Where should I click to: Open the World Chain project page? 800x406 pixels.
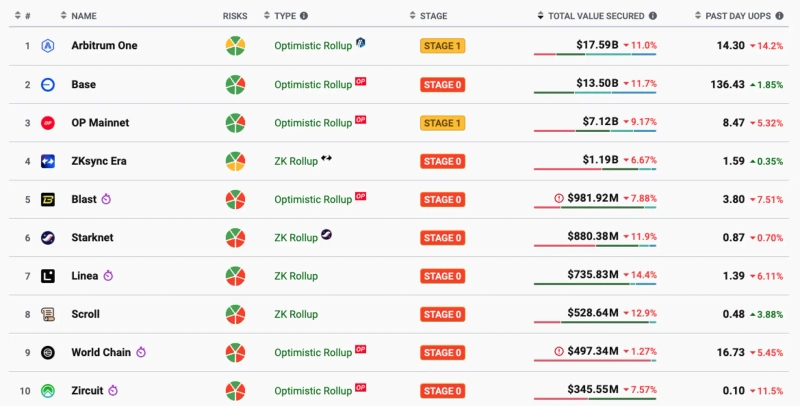101,352
